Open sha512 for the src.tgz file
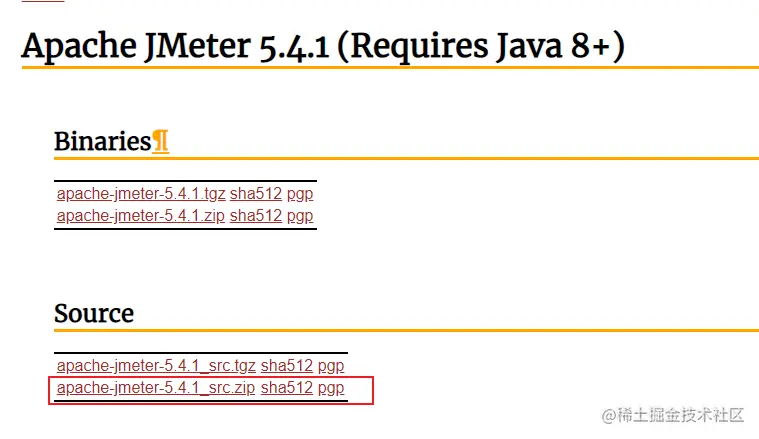Screen dimensions: 759x439 (287, 366)
